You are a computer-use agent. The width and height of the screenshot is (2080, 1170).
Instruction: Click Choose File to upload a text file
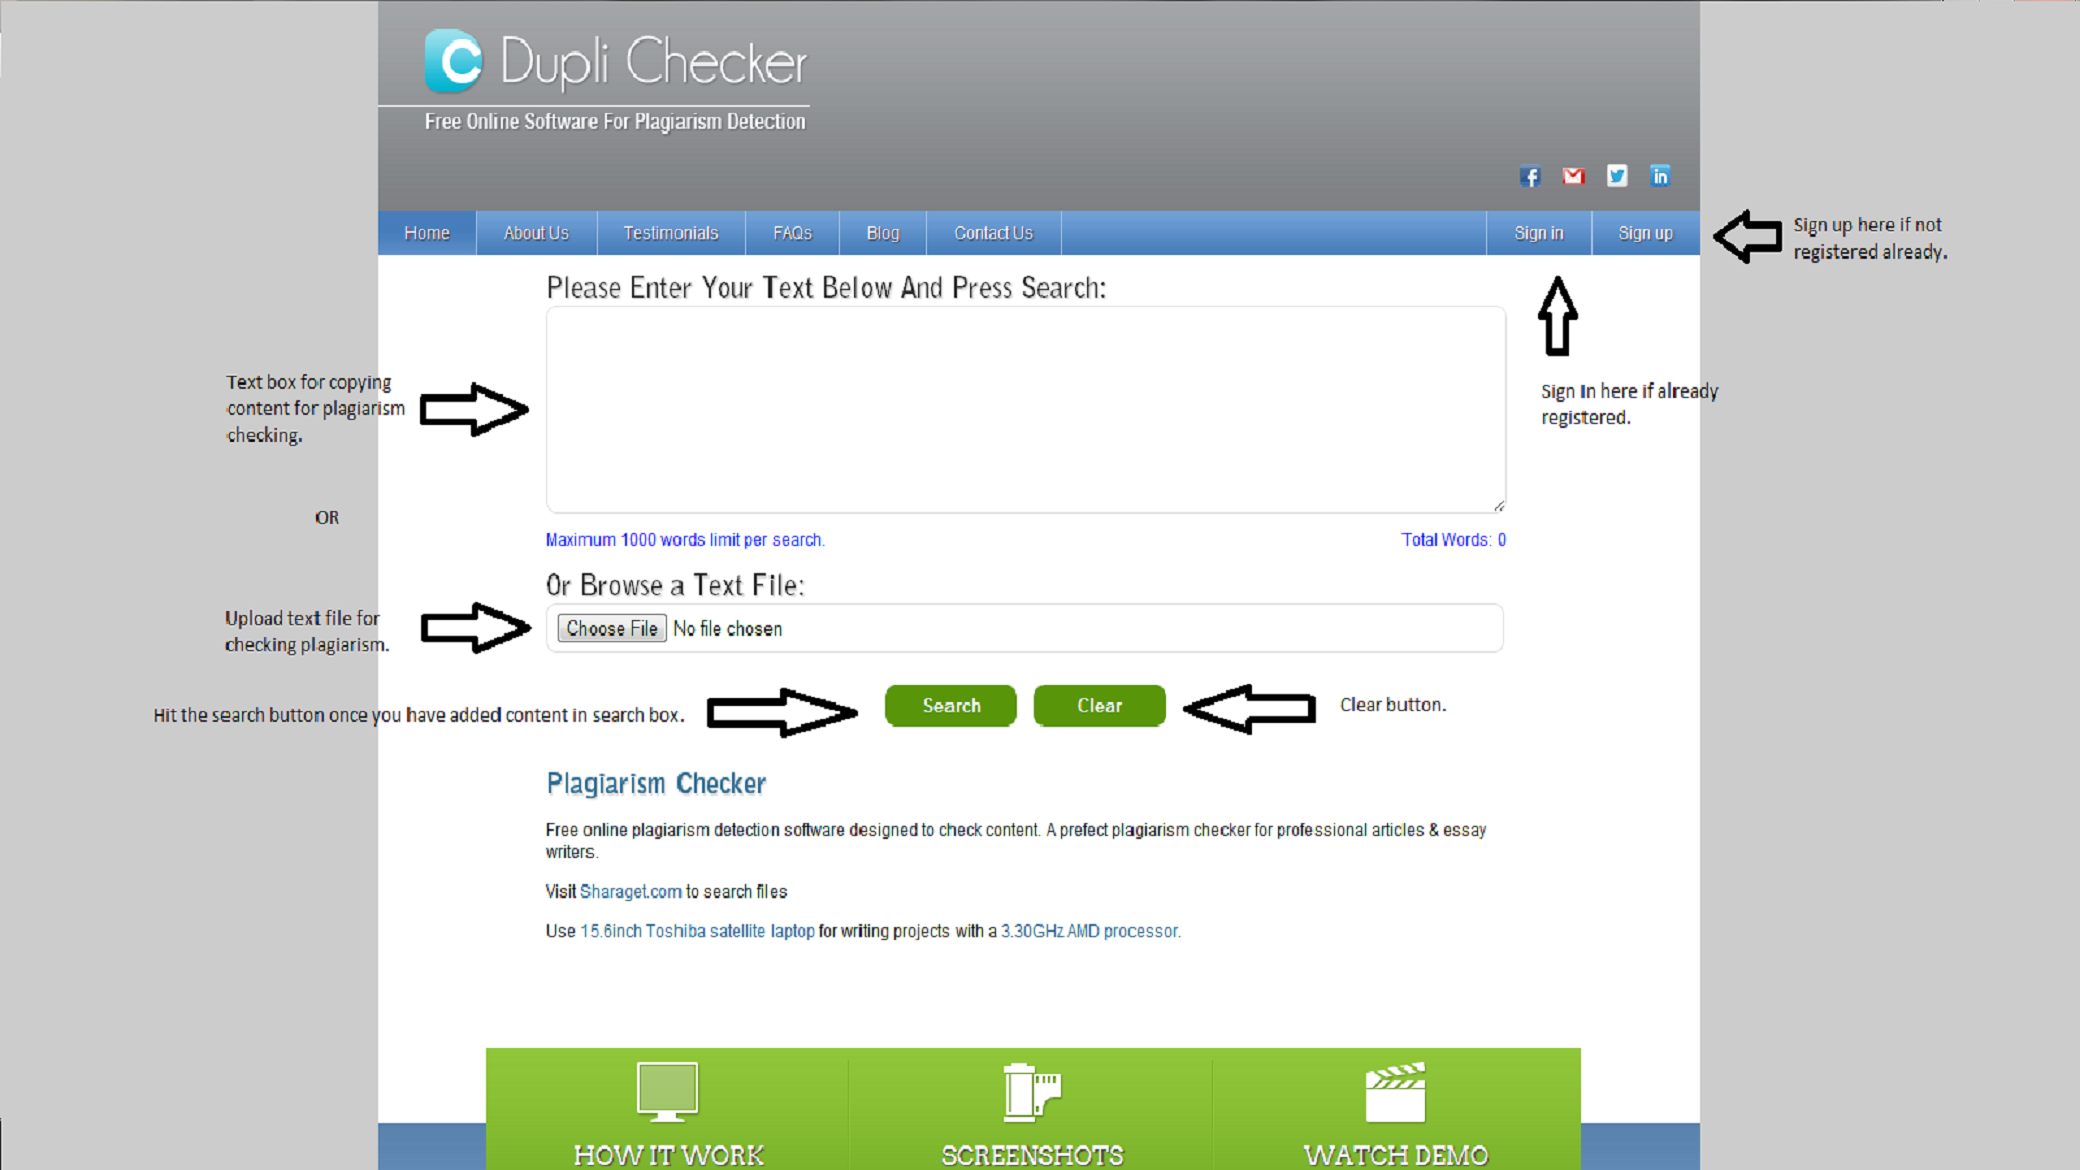(x=611, y=629)
